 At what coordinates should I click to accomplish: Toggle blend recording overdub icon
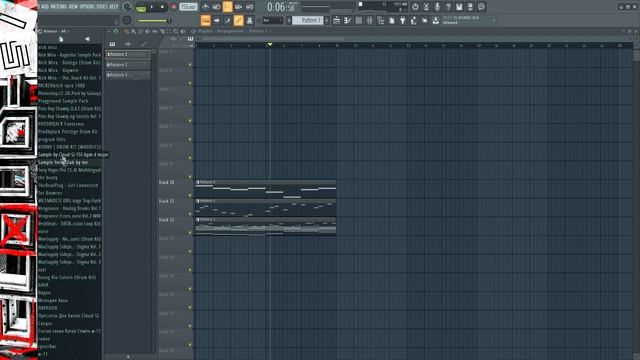[238, 7]
